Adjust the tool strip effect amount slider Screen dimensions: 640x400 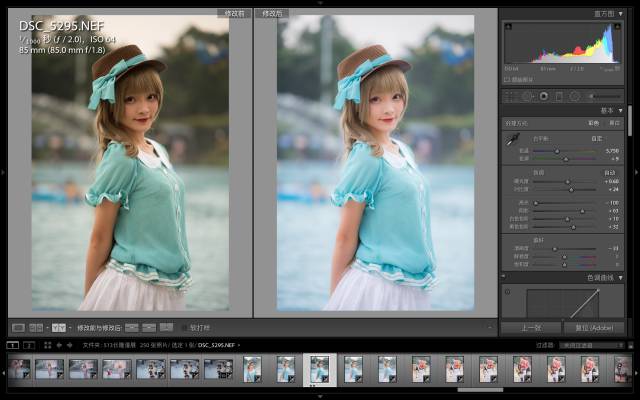(605, 97)
